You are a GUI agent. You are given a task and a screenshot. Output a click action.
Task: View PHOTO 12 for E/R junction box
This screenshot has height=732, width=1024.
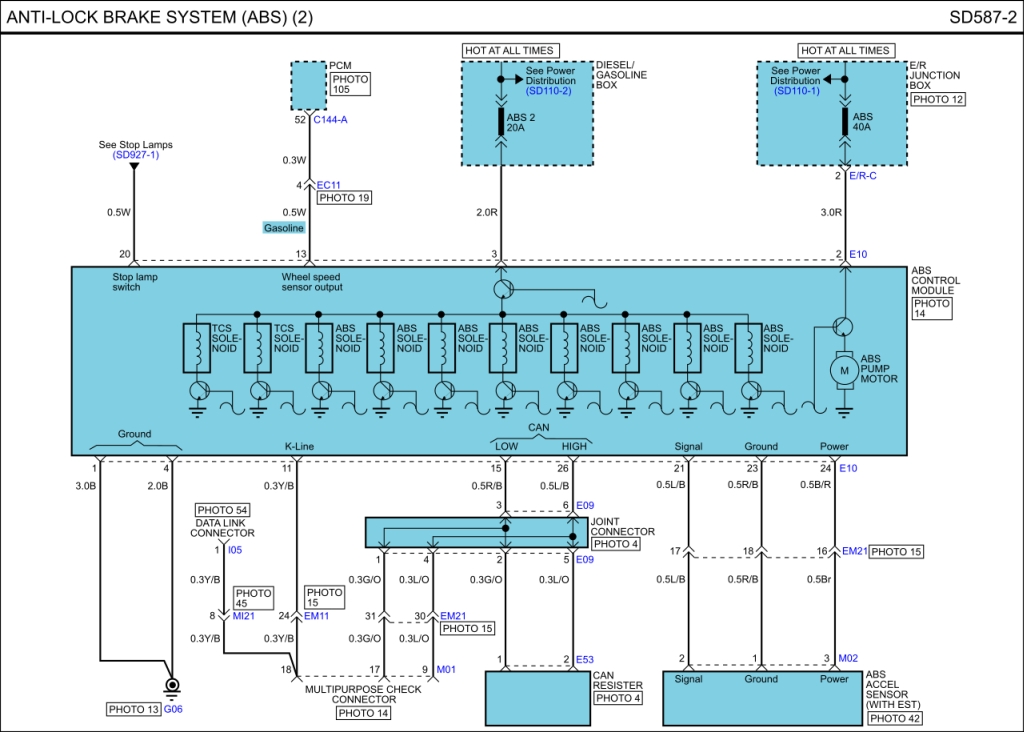938,99
